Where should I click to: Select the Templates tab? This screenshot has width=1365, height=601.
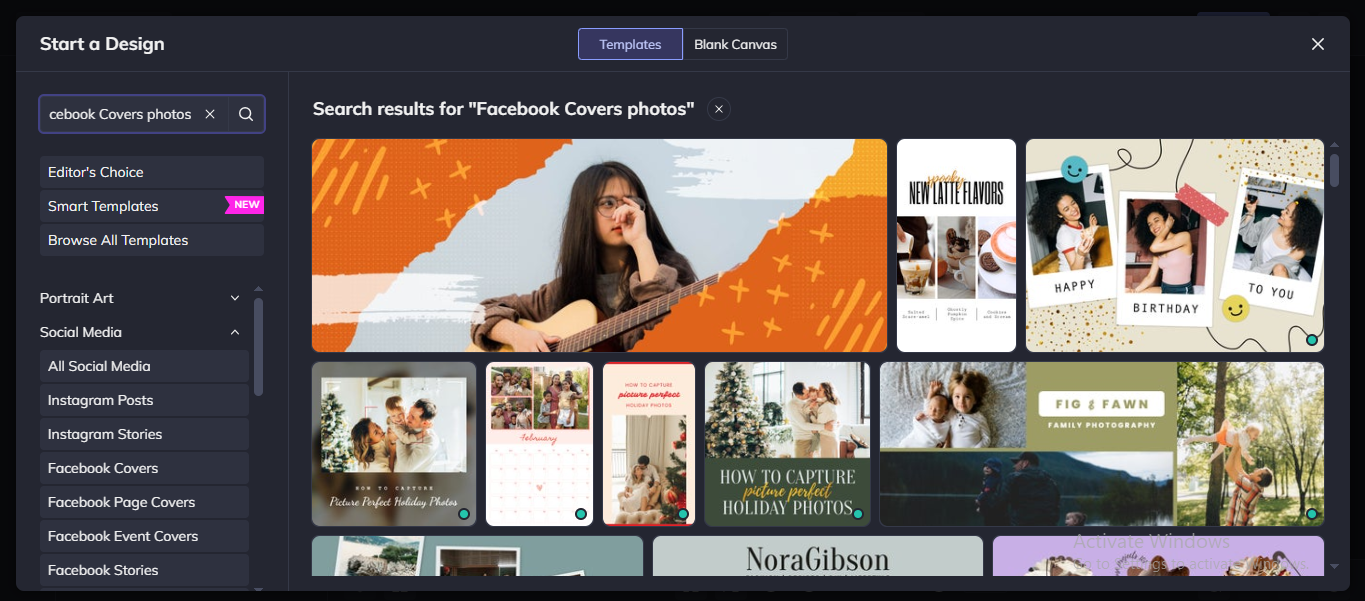tap(630, 43)
